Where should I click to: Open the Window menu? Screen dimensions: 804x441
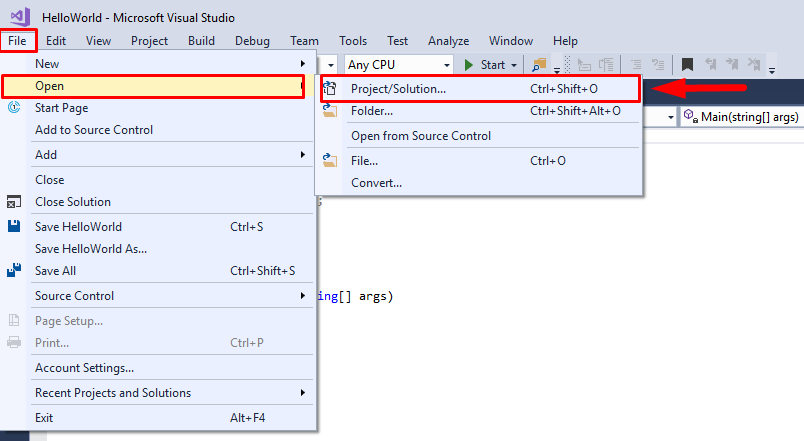point(511,41)
